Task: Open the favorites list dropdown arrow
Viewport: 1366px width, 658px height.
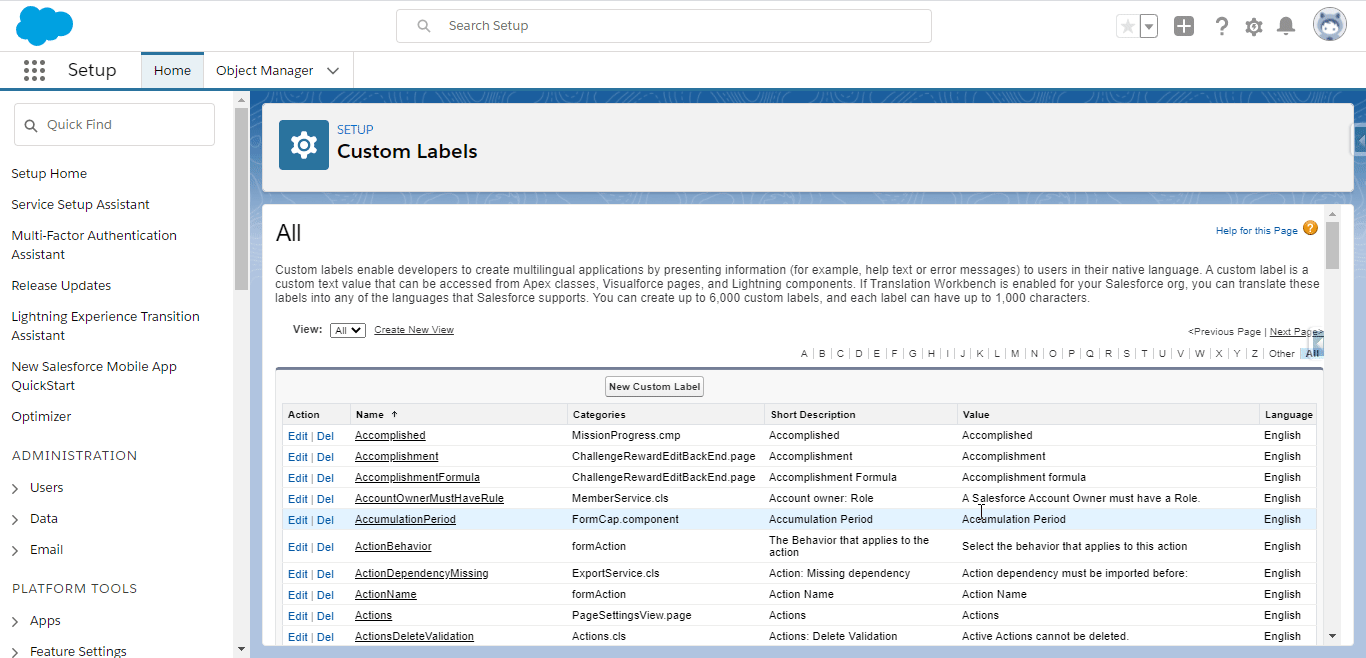Action: [x=1149, y=26]
